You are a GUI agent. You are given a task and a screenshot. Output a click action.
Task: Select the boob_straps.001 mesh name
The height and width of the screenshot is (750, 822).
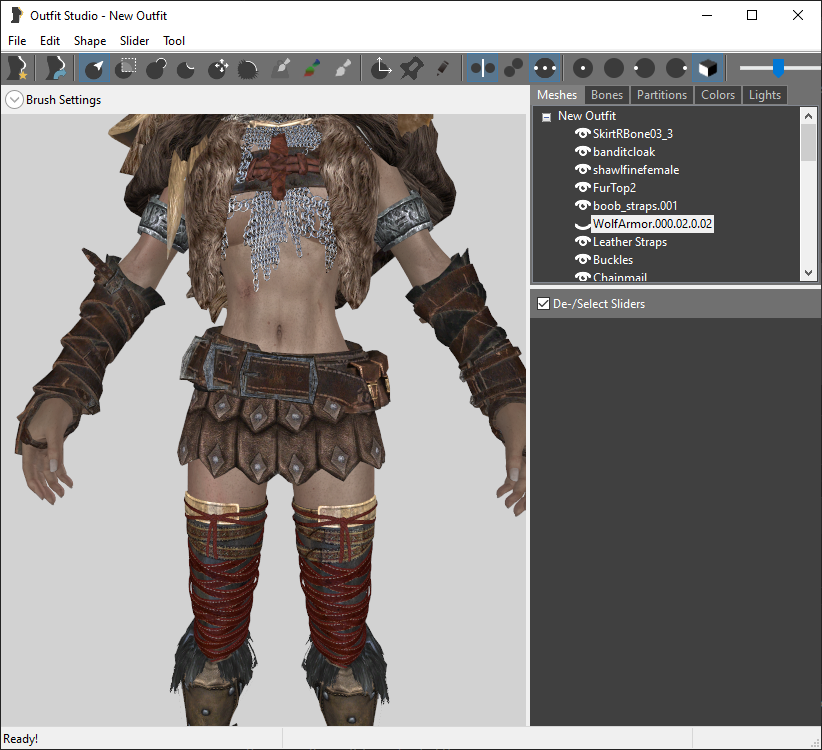[635, 205]
